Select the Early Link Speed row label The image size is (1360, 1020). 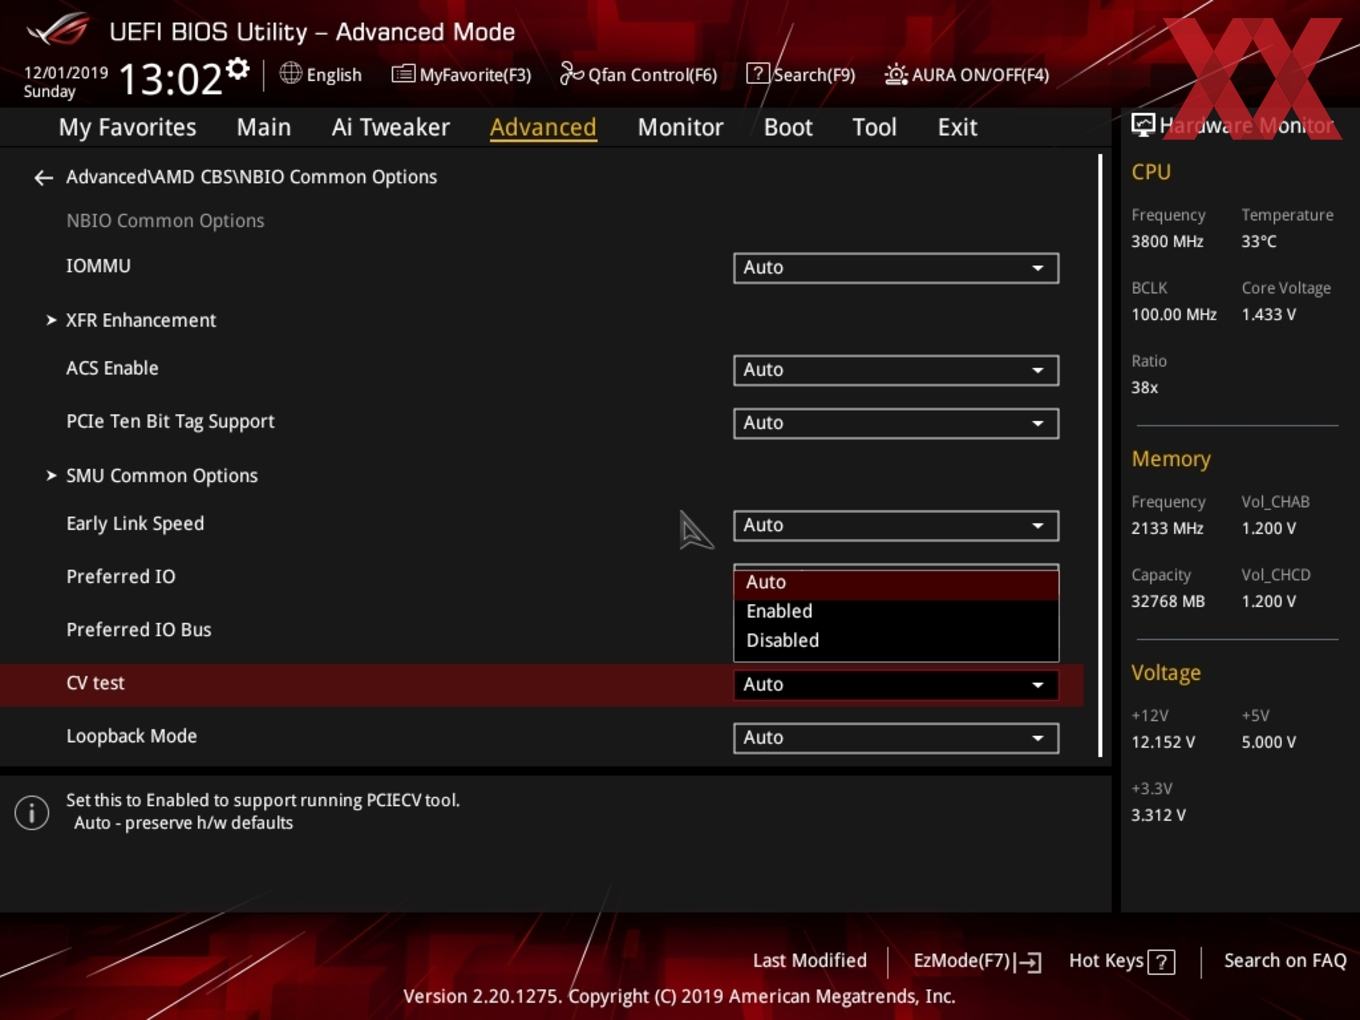point(135,523)
